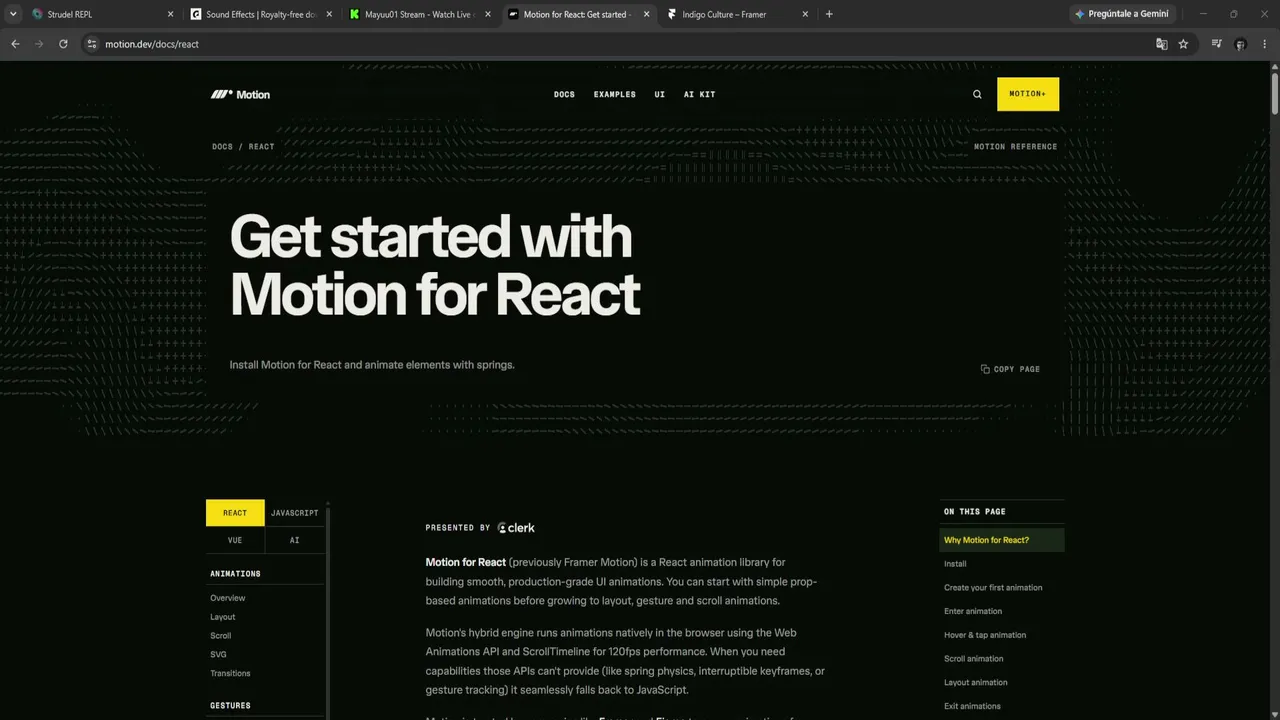Close the Strudel REPL tab
Screen dimensions: 1280x720
coord(170,14)
